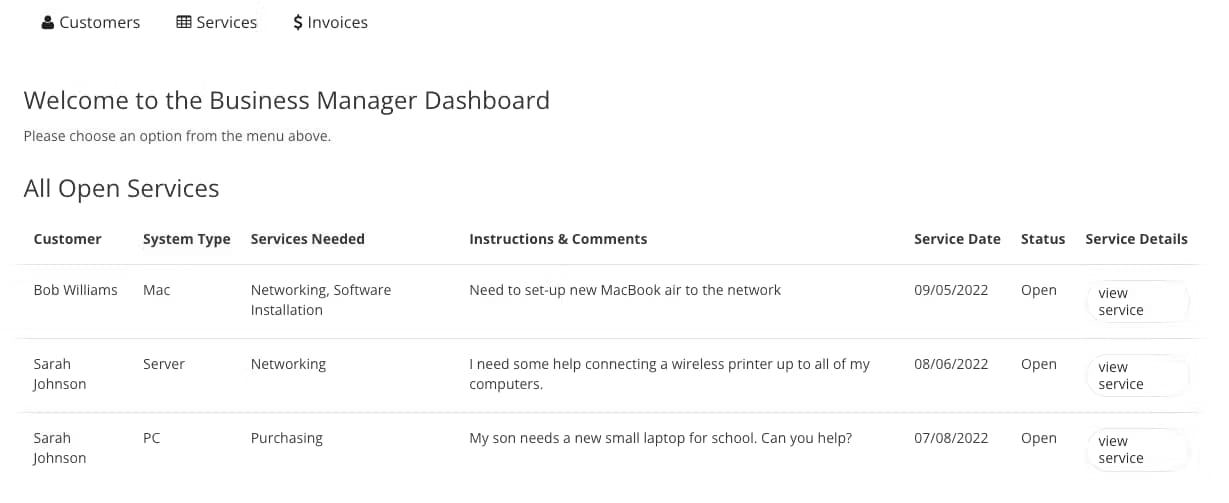Click the System Type column header
Image resolution: width=1229 pixels, height=503 pixels.
click(x=186, y=239)
